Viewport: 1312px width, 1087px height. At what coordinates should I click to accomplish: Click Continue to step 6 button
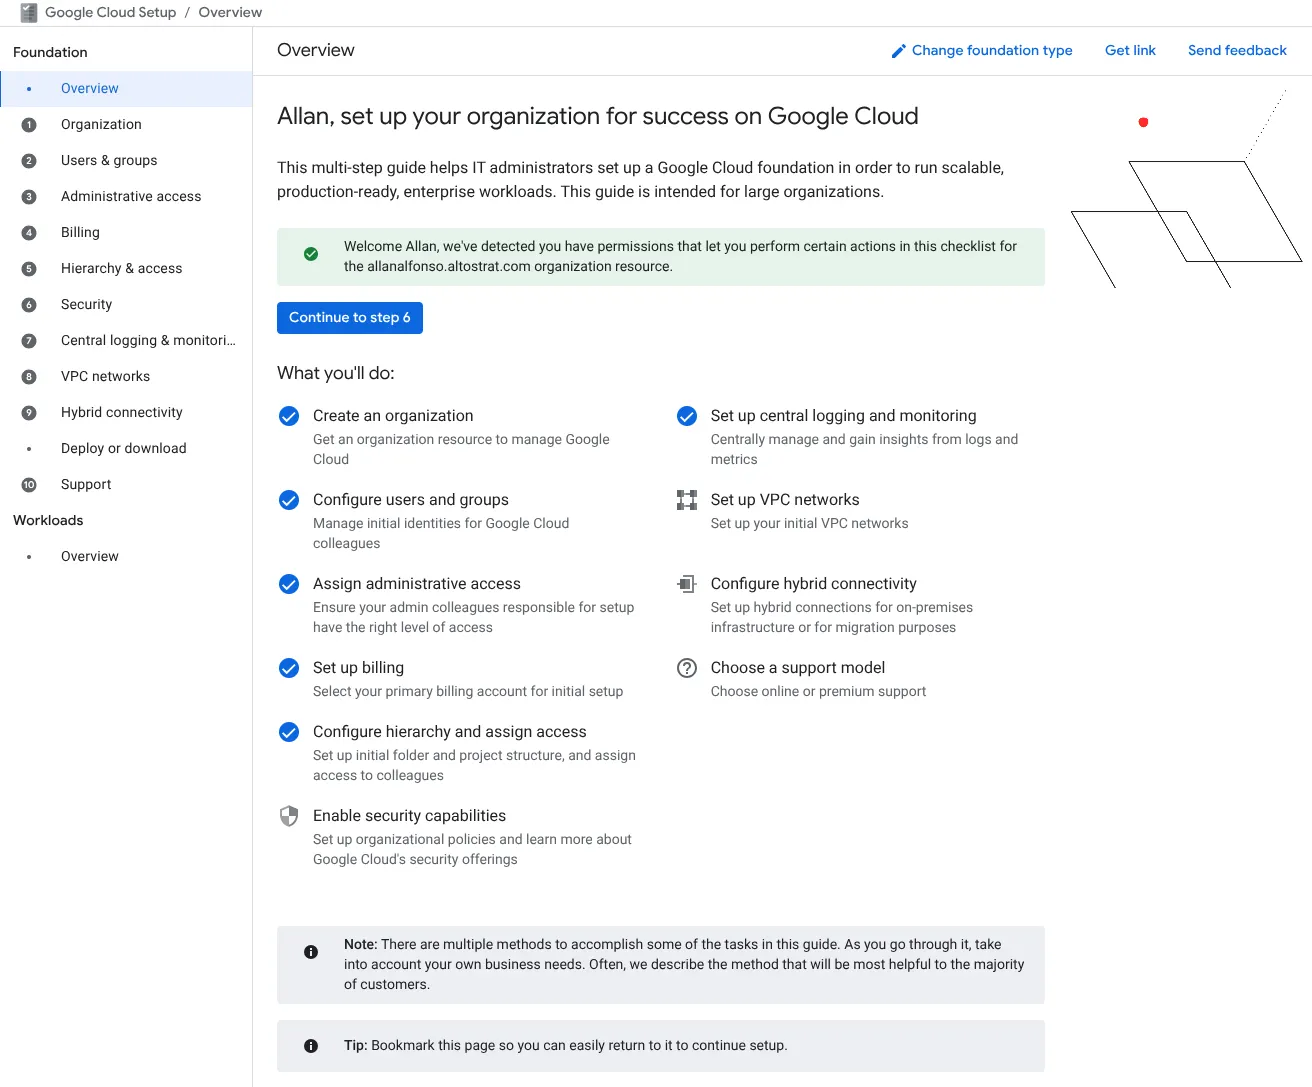click(x=350, y=318)
